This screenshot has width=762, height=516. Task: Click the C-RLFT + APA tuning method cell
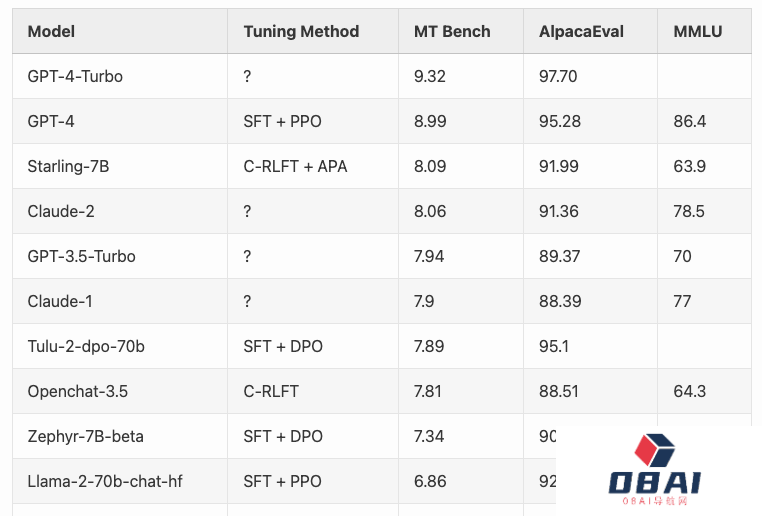pos(295,166)
